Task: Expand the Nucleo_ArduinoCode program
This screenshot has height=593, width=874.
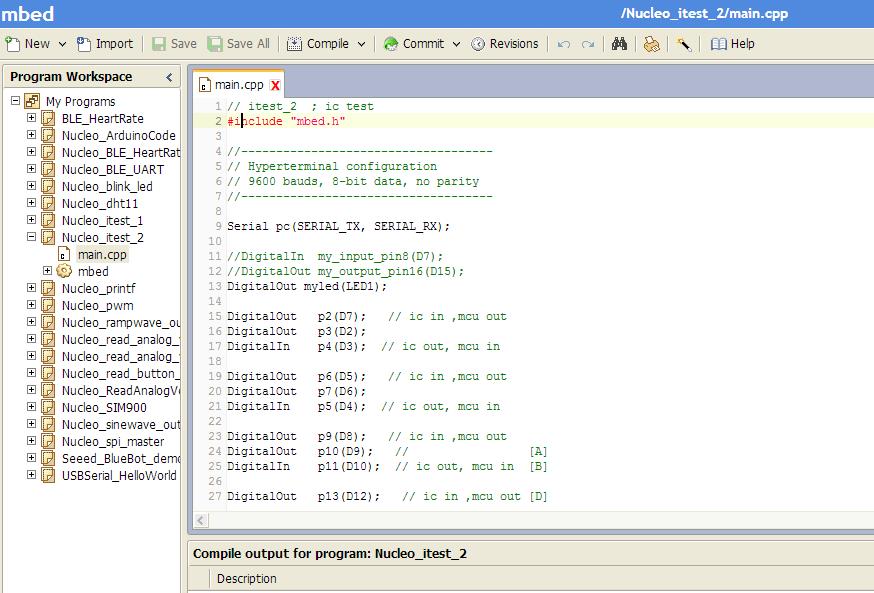Action: (x=32, y=135)
